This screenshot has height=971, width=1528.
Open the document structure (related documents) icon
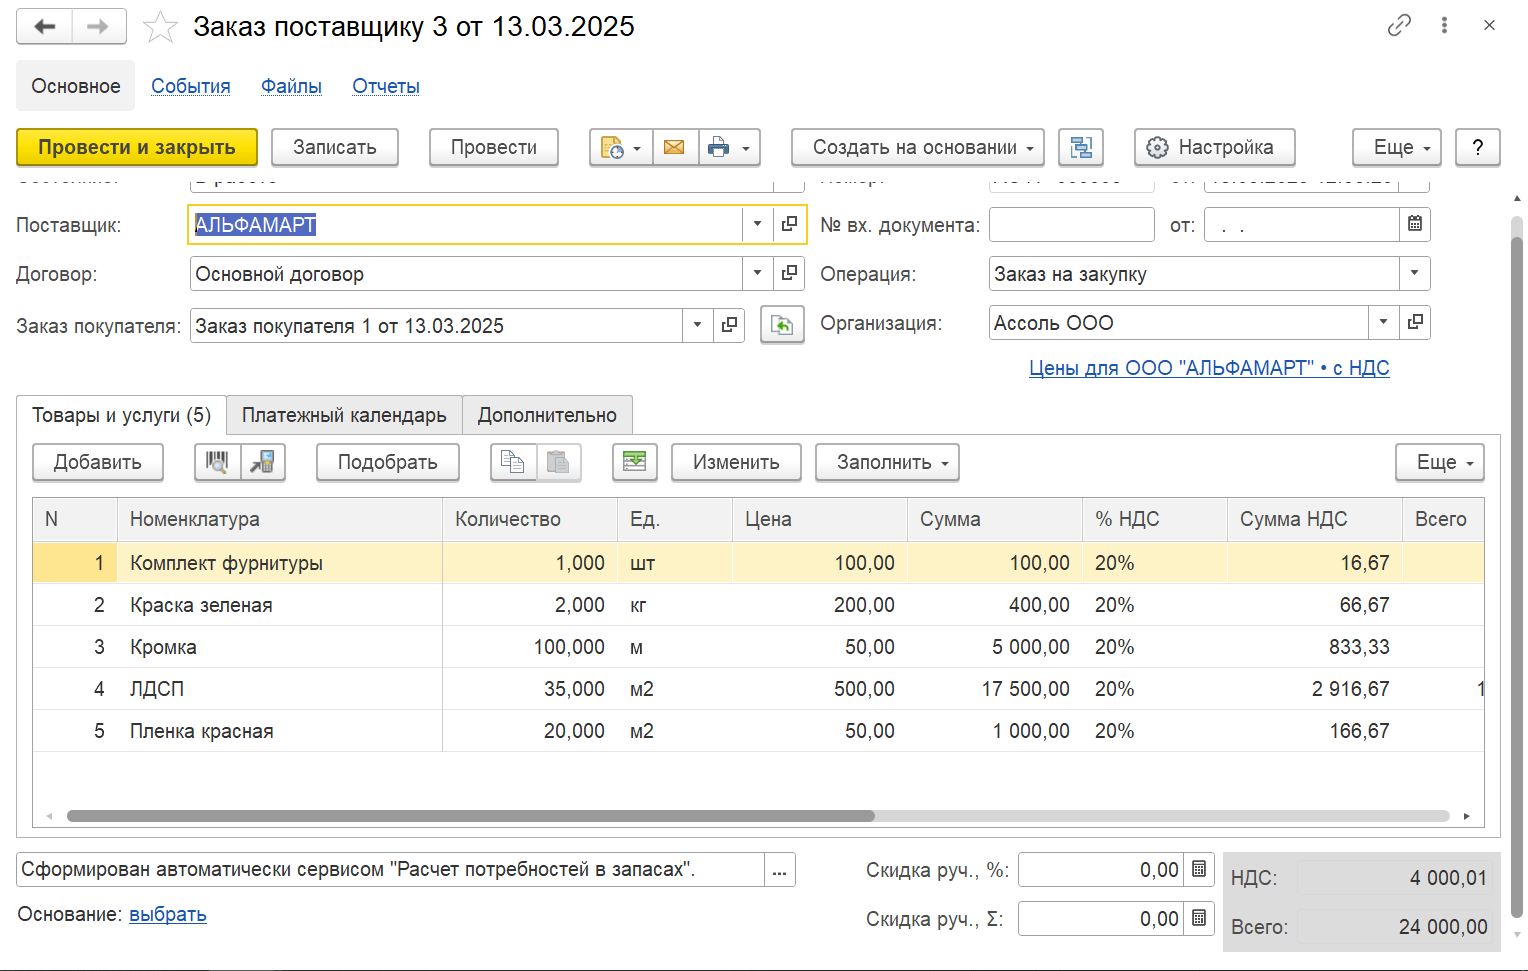pos(1080,147)
